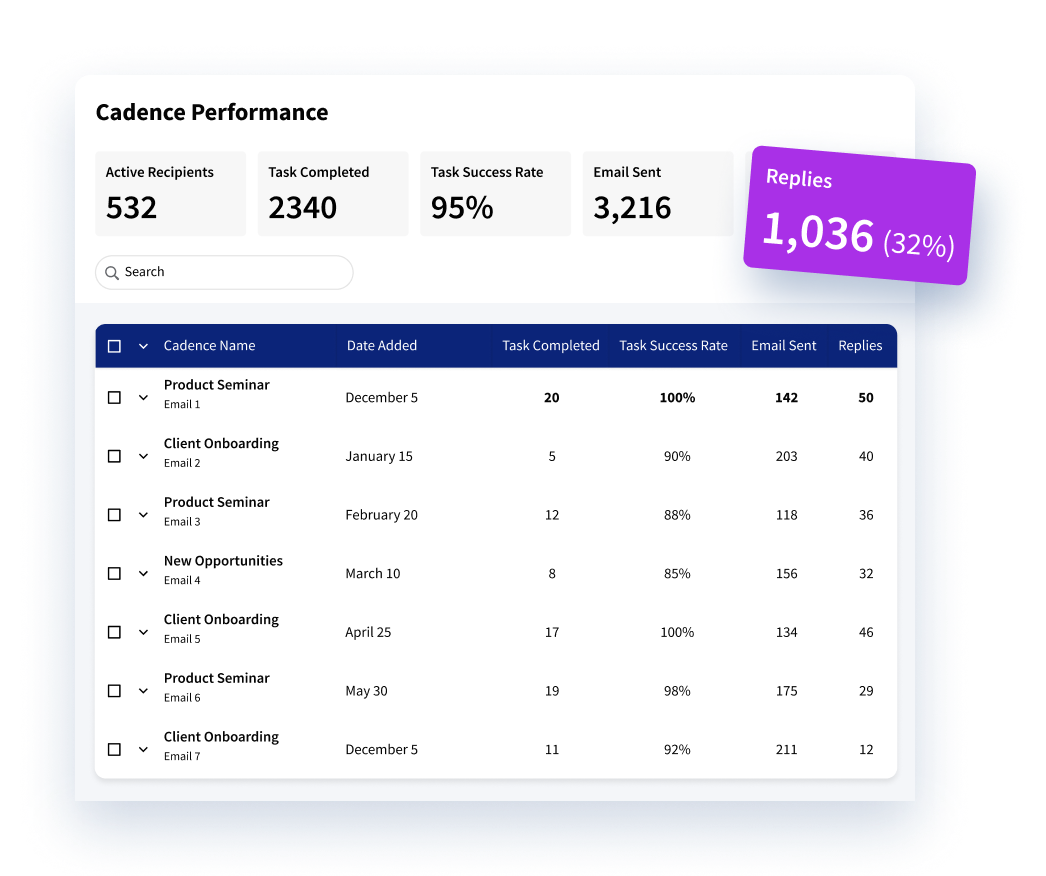Click the search magnifier icon
This screenshot has width=1046, height=876.
112,273
